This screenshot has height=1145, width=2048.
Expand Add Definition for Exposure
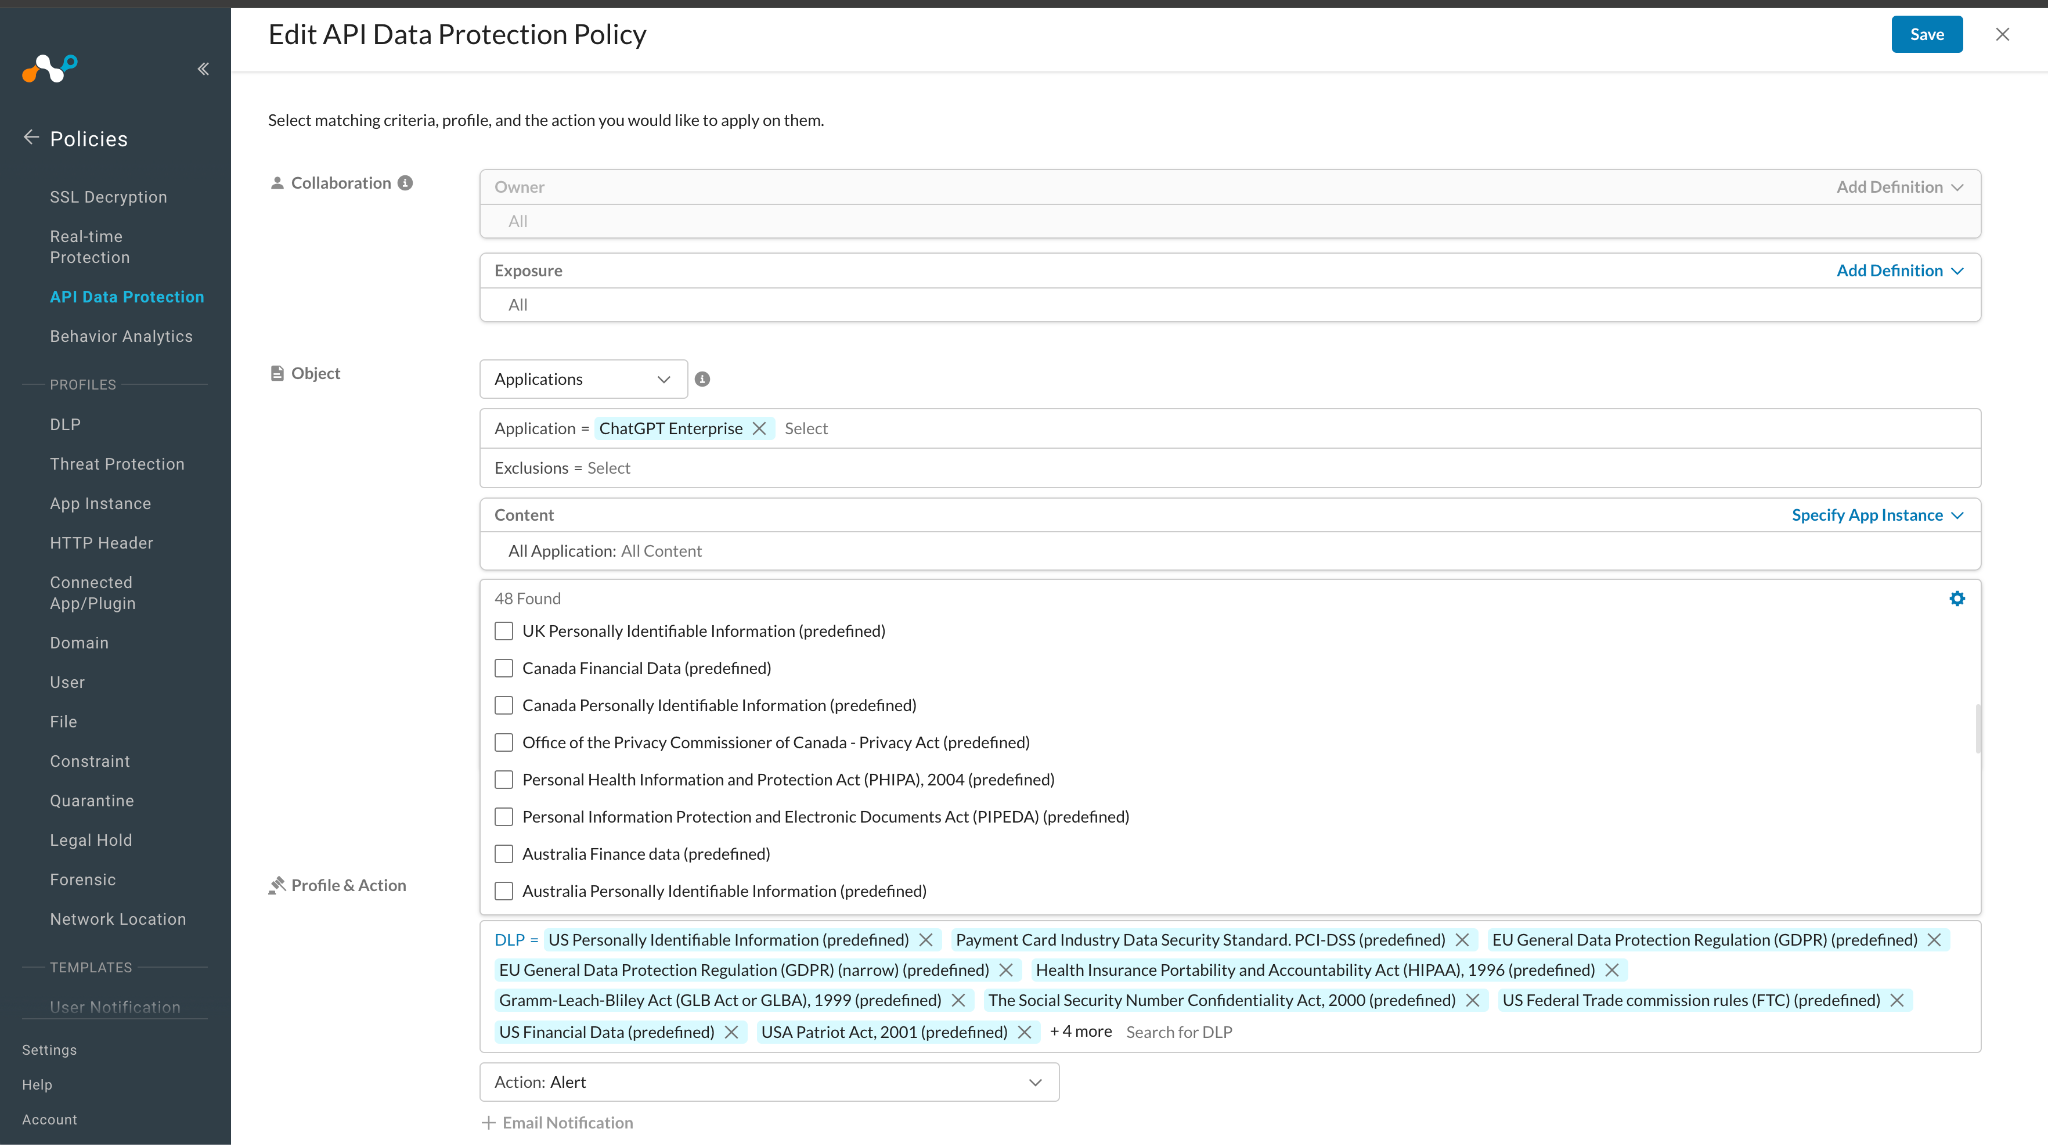pos(1900,270)
